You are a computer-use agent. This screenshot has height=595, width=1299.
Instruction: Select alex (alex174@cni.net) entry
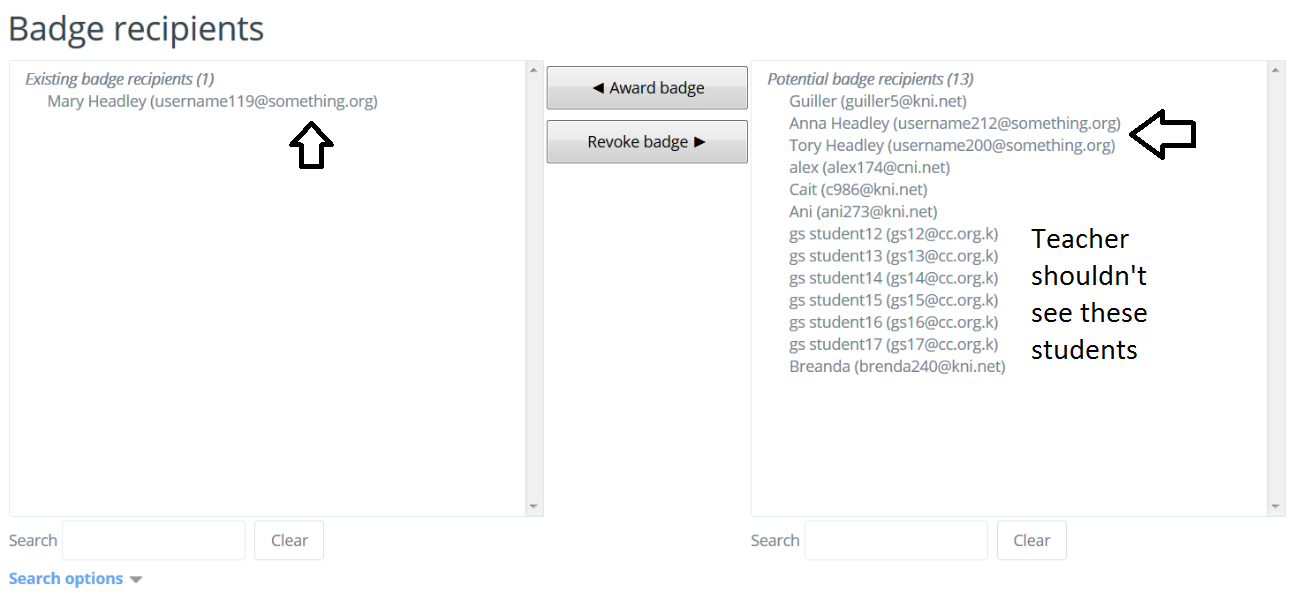pos(869,167)
